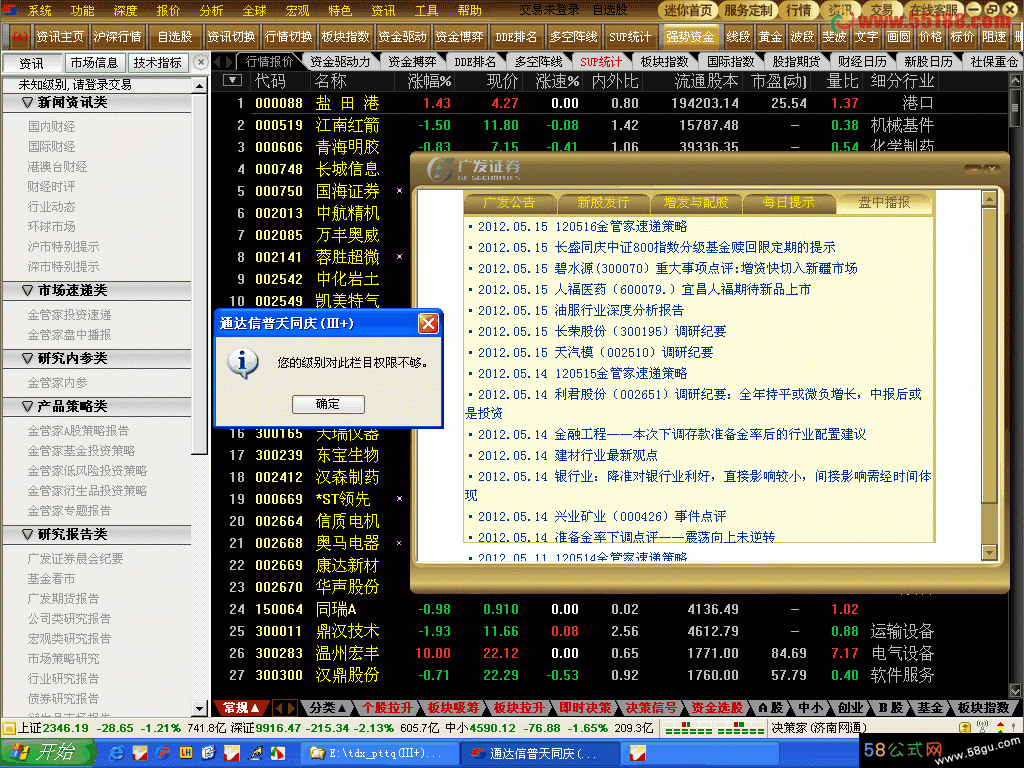The image size is (1024, 768).
Task: Click the blue info icon in the dialog
Action: click(243, 363)
